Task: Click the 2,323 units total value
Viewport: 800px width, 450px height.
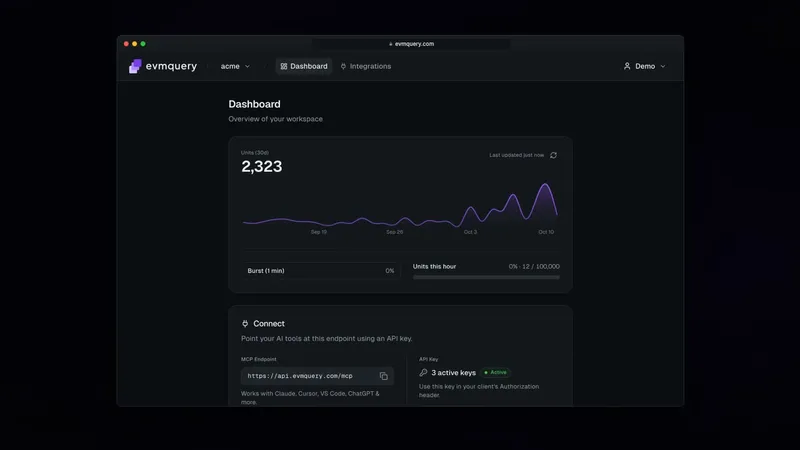Action: 262,166
